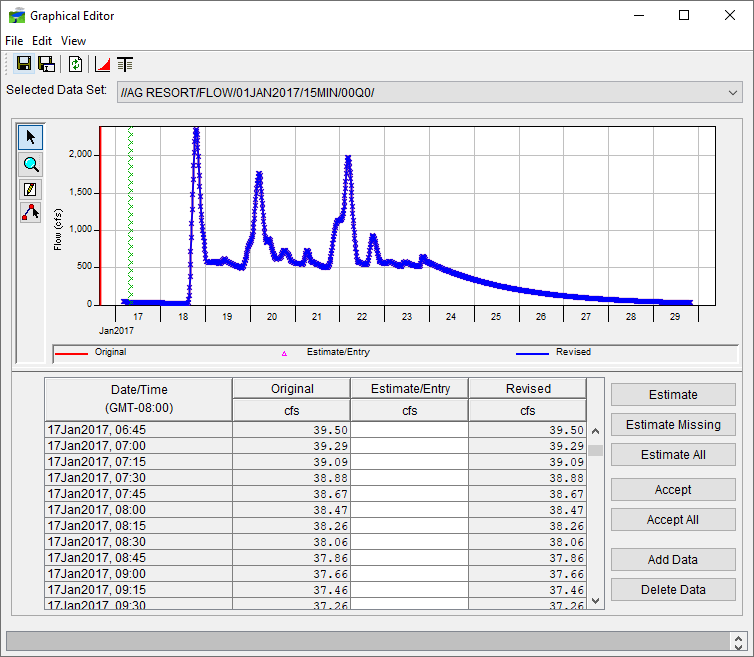Click the peak of the day 22 hydrograph
This screenshot has height=657, width=754.
348,157
